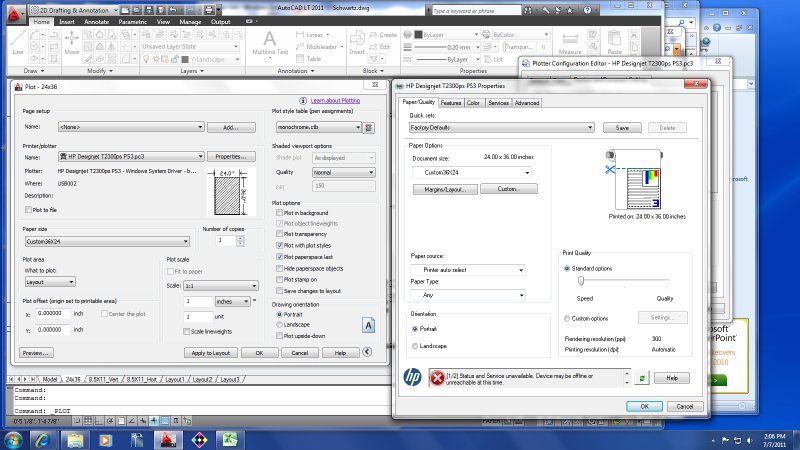The width and height of the screenshot is (800, 450).
Task: Click the collapse dialog arrow beside Help
Action: [368, 353]
